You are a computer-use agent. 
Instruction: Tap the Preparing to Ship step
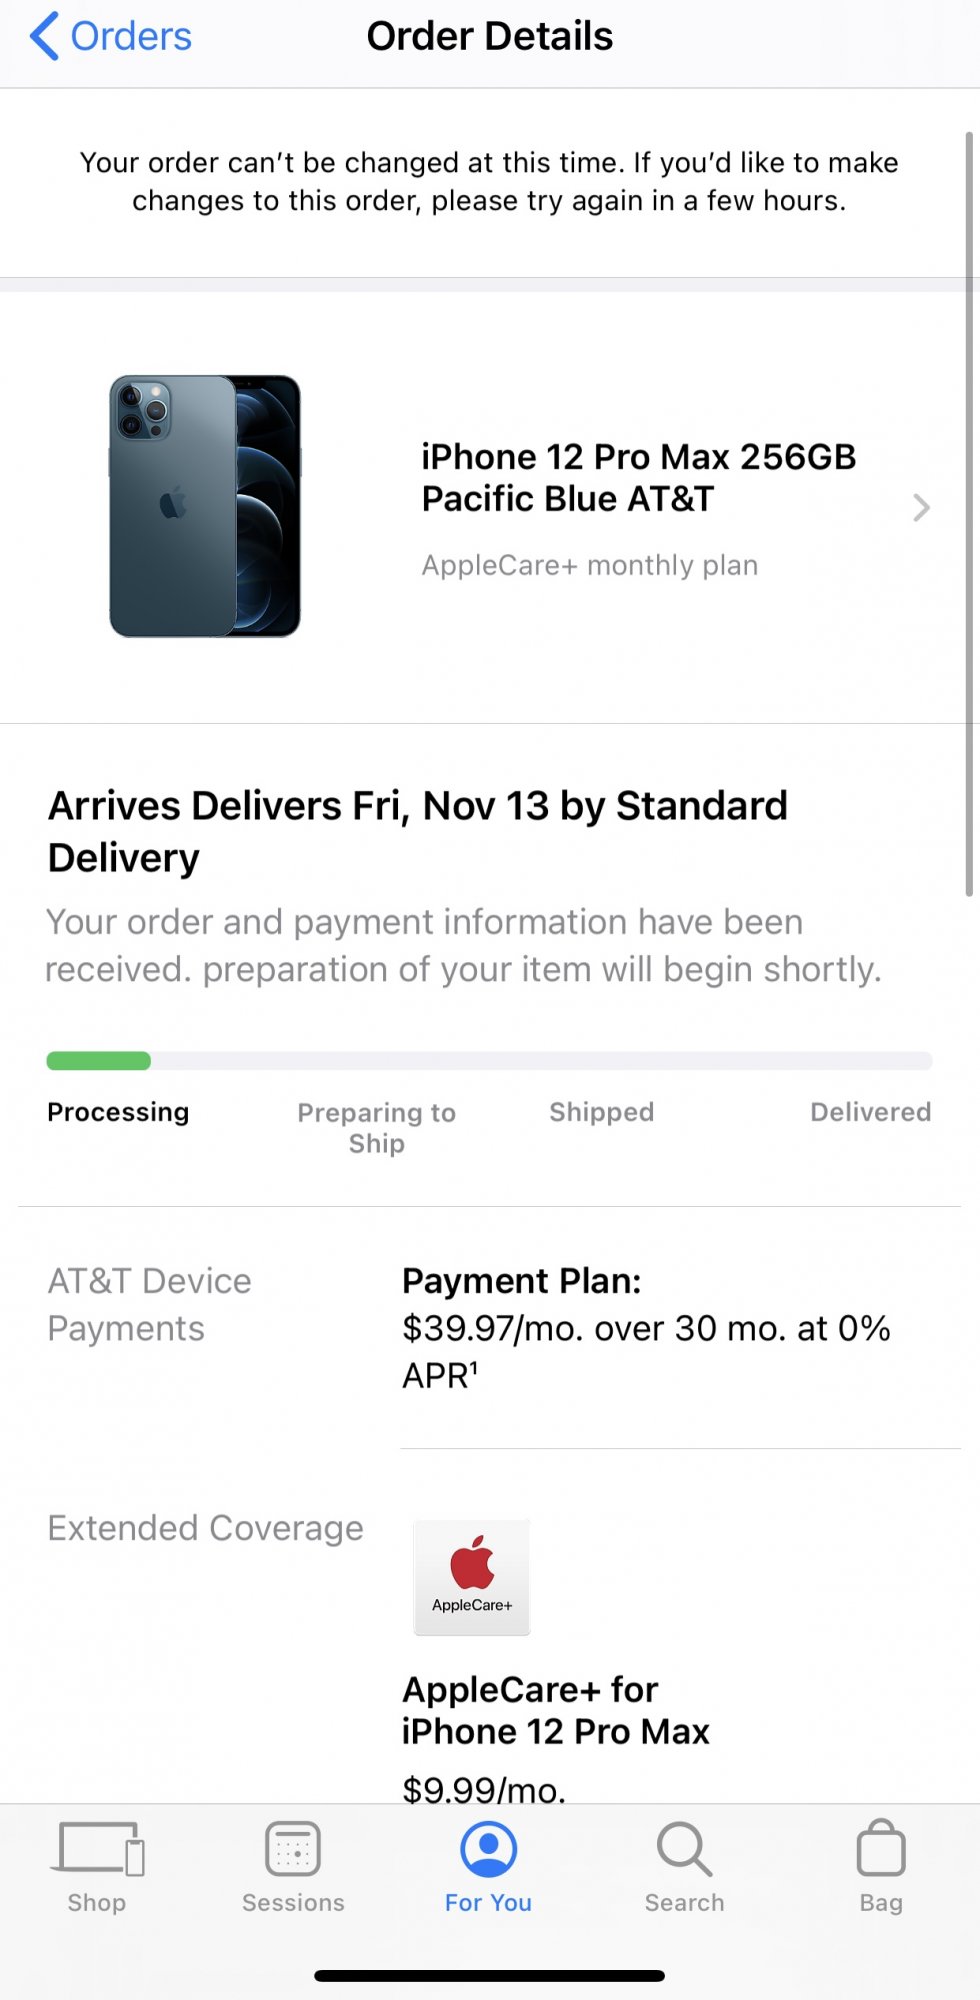click(x=376, y=1127)
